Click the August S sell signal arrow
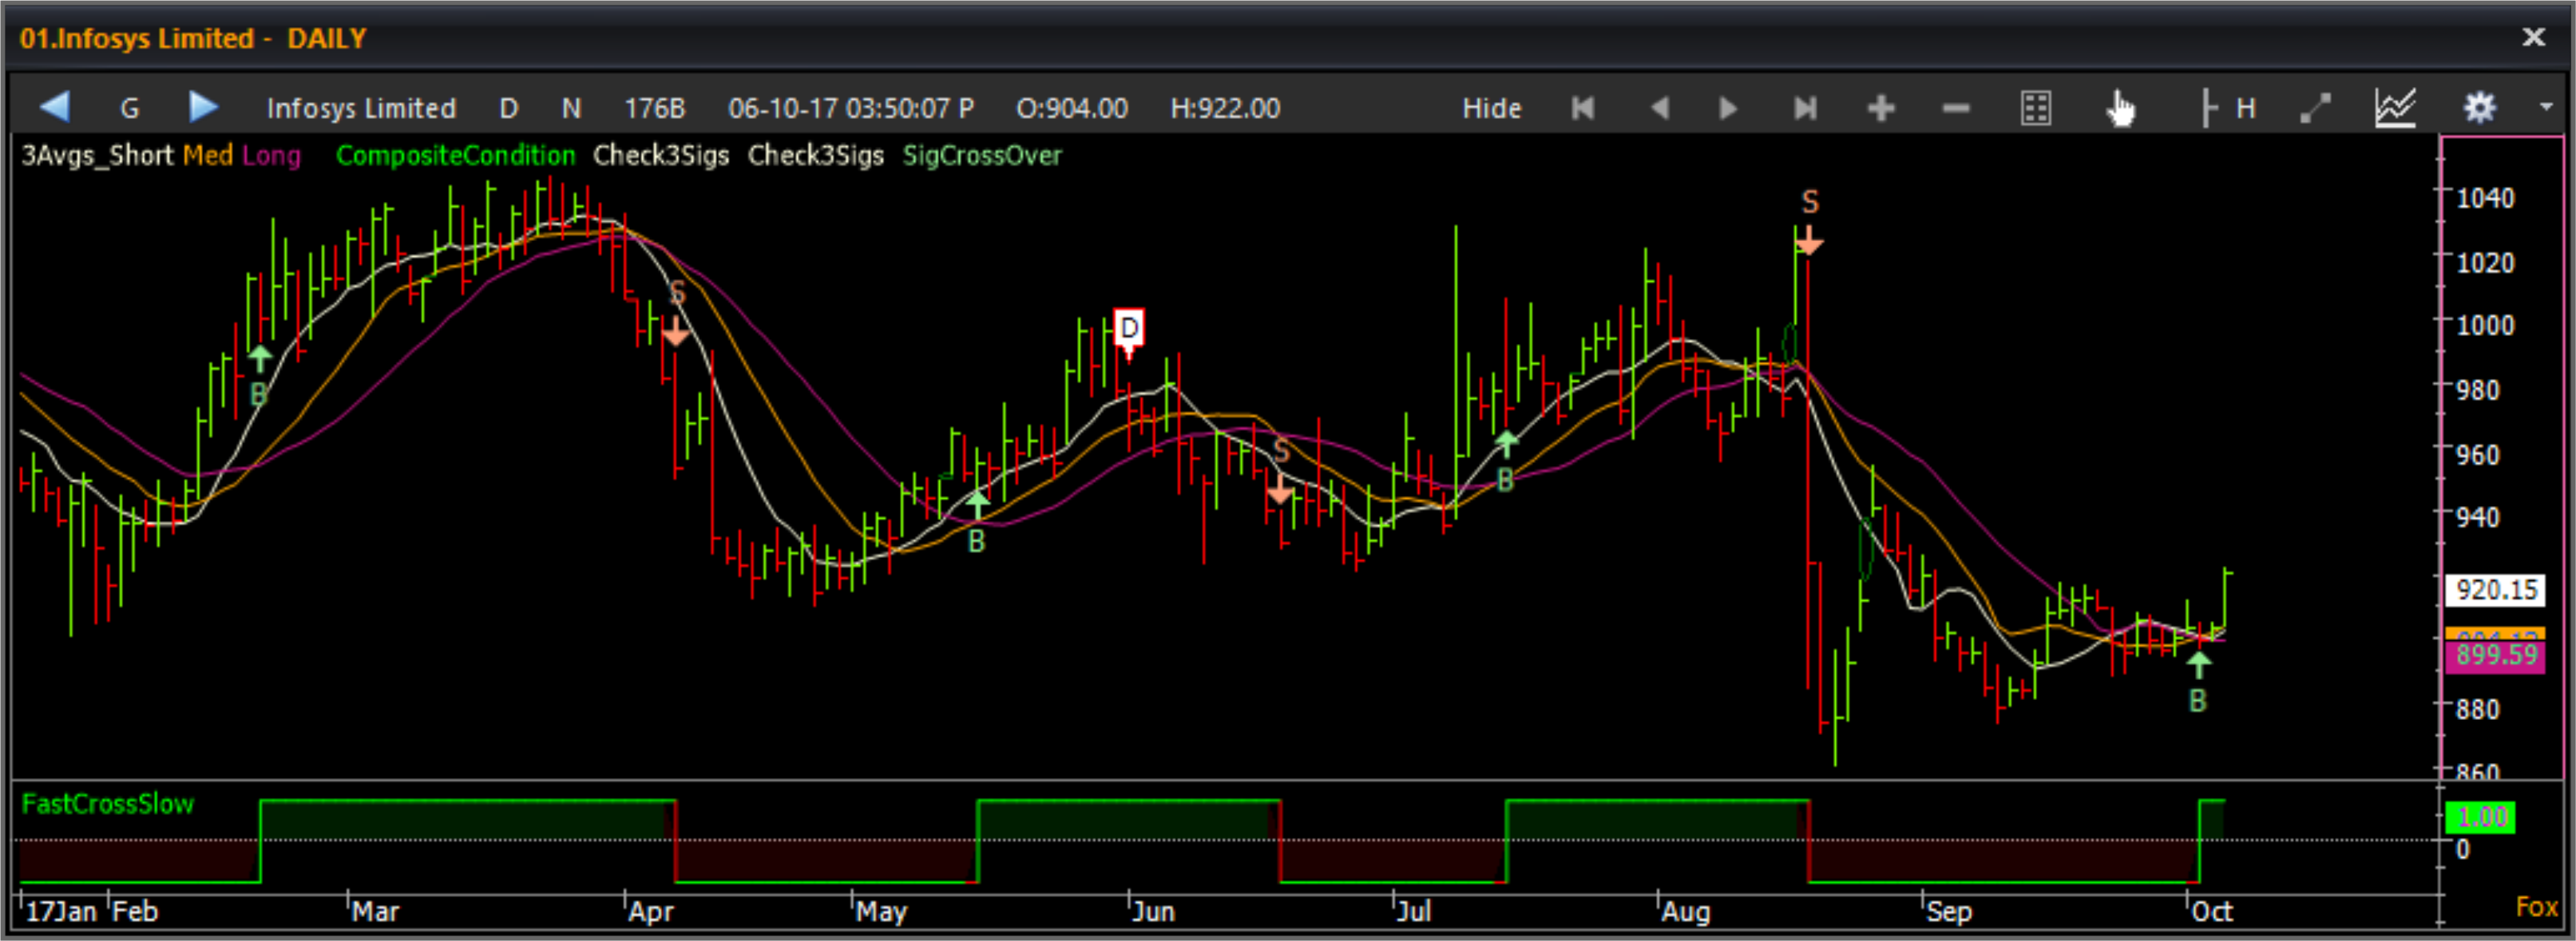 [x=1809, y=241]
